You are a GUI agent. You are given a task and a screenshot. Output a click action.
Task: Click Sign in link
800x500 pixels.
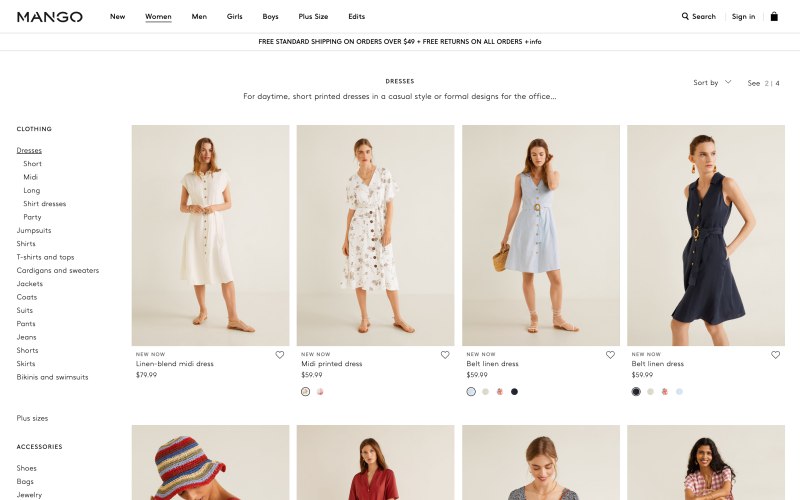[743, 16]
